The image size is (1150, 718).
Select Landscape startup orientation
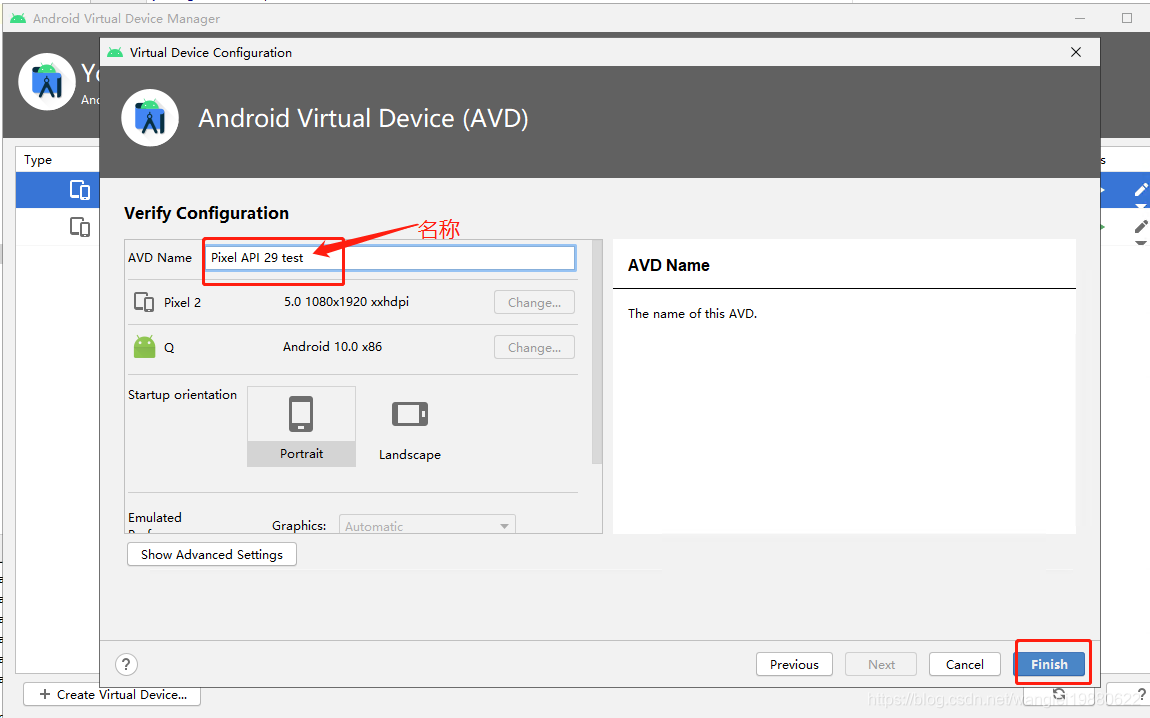(409, 428)
